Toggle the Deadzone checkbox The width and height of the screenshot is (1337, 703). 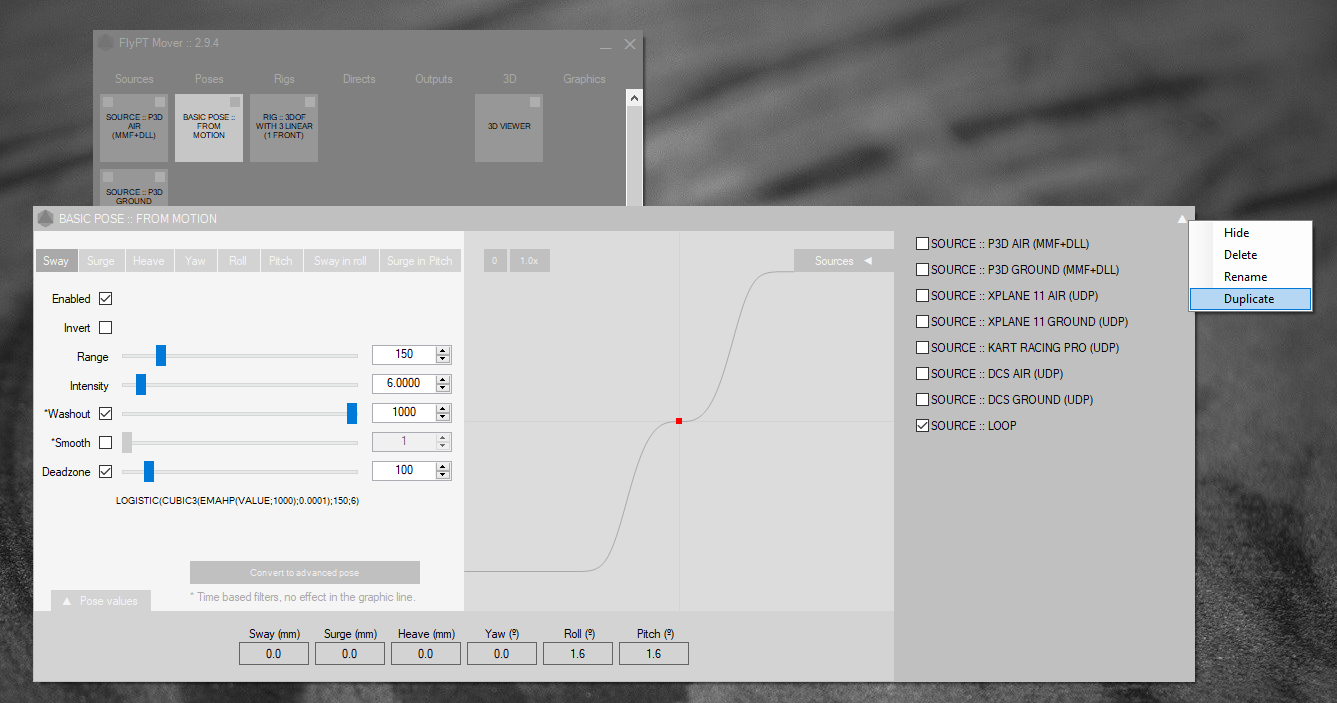tap(106, 472)
